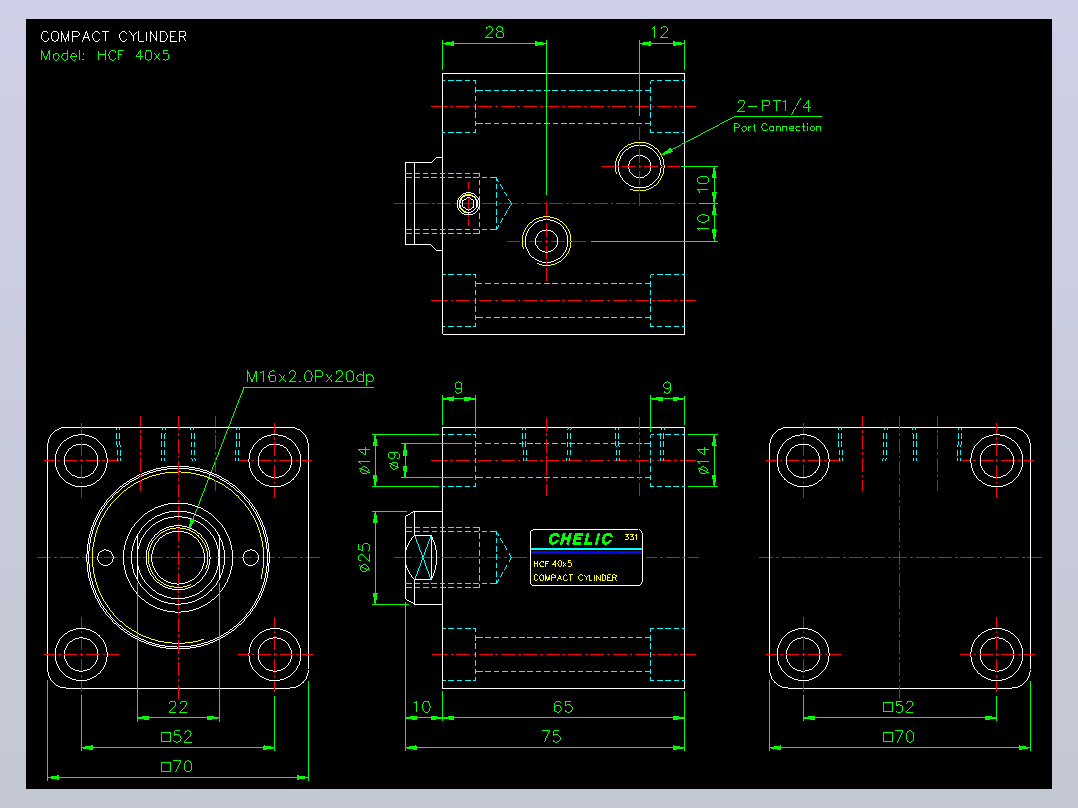
Task: Pick the ø14 dimension next to ø9
Action: [x=364, y=460]
